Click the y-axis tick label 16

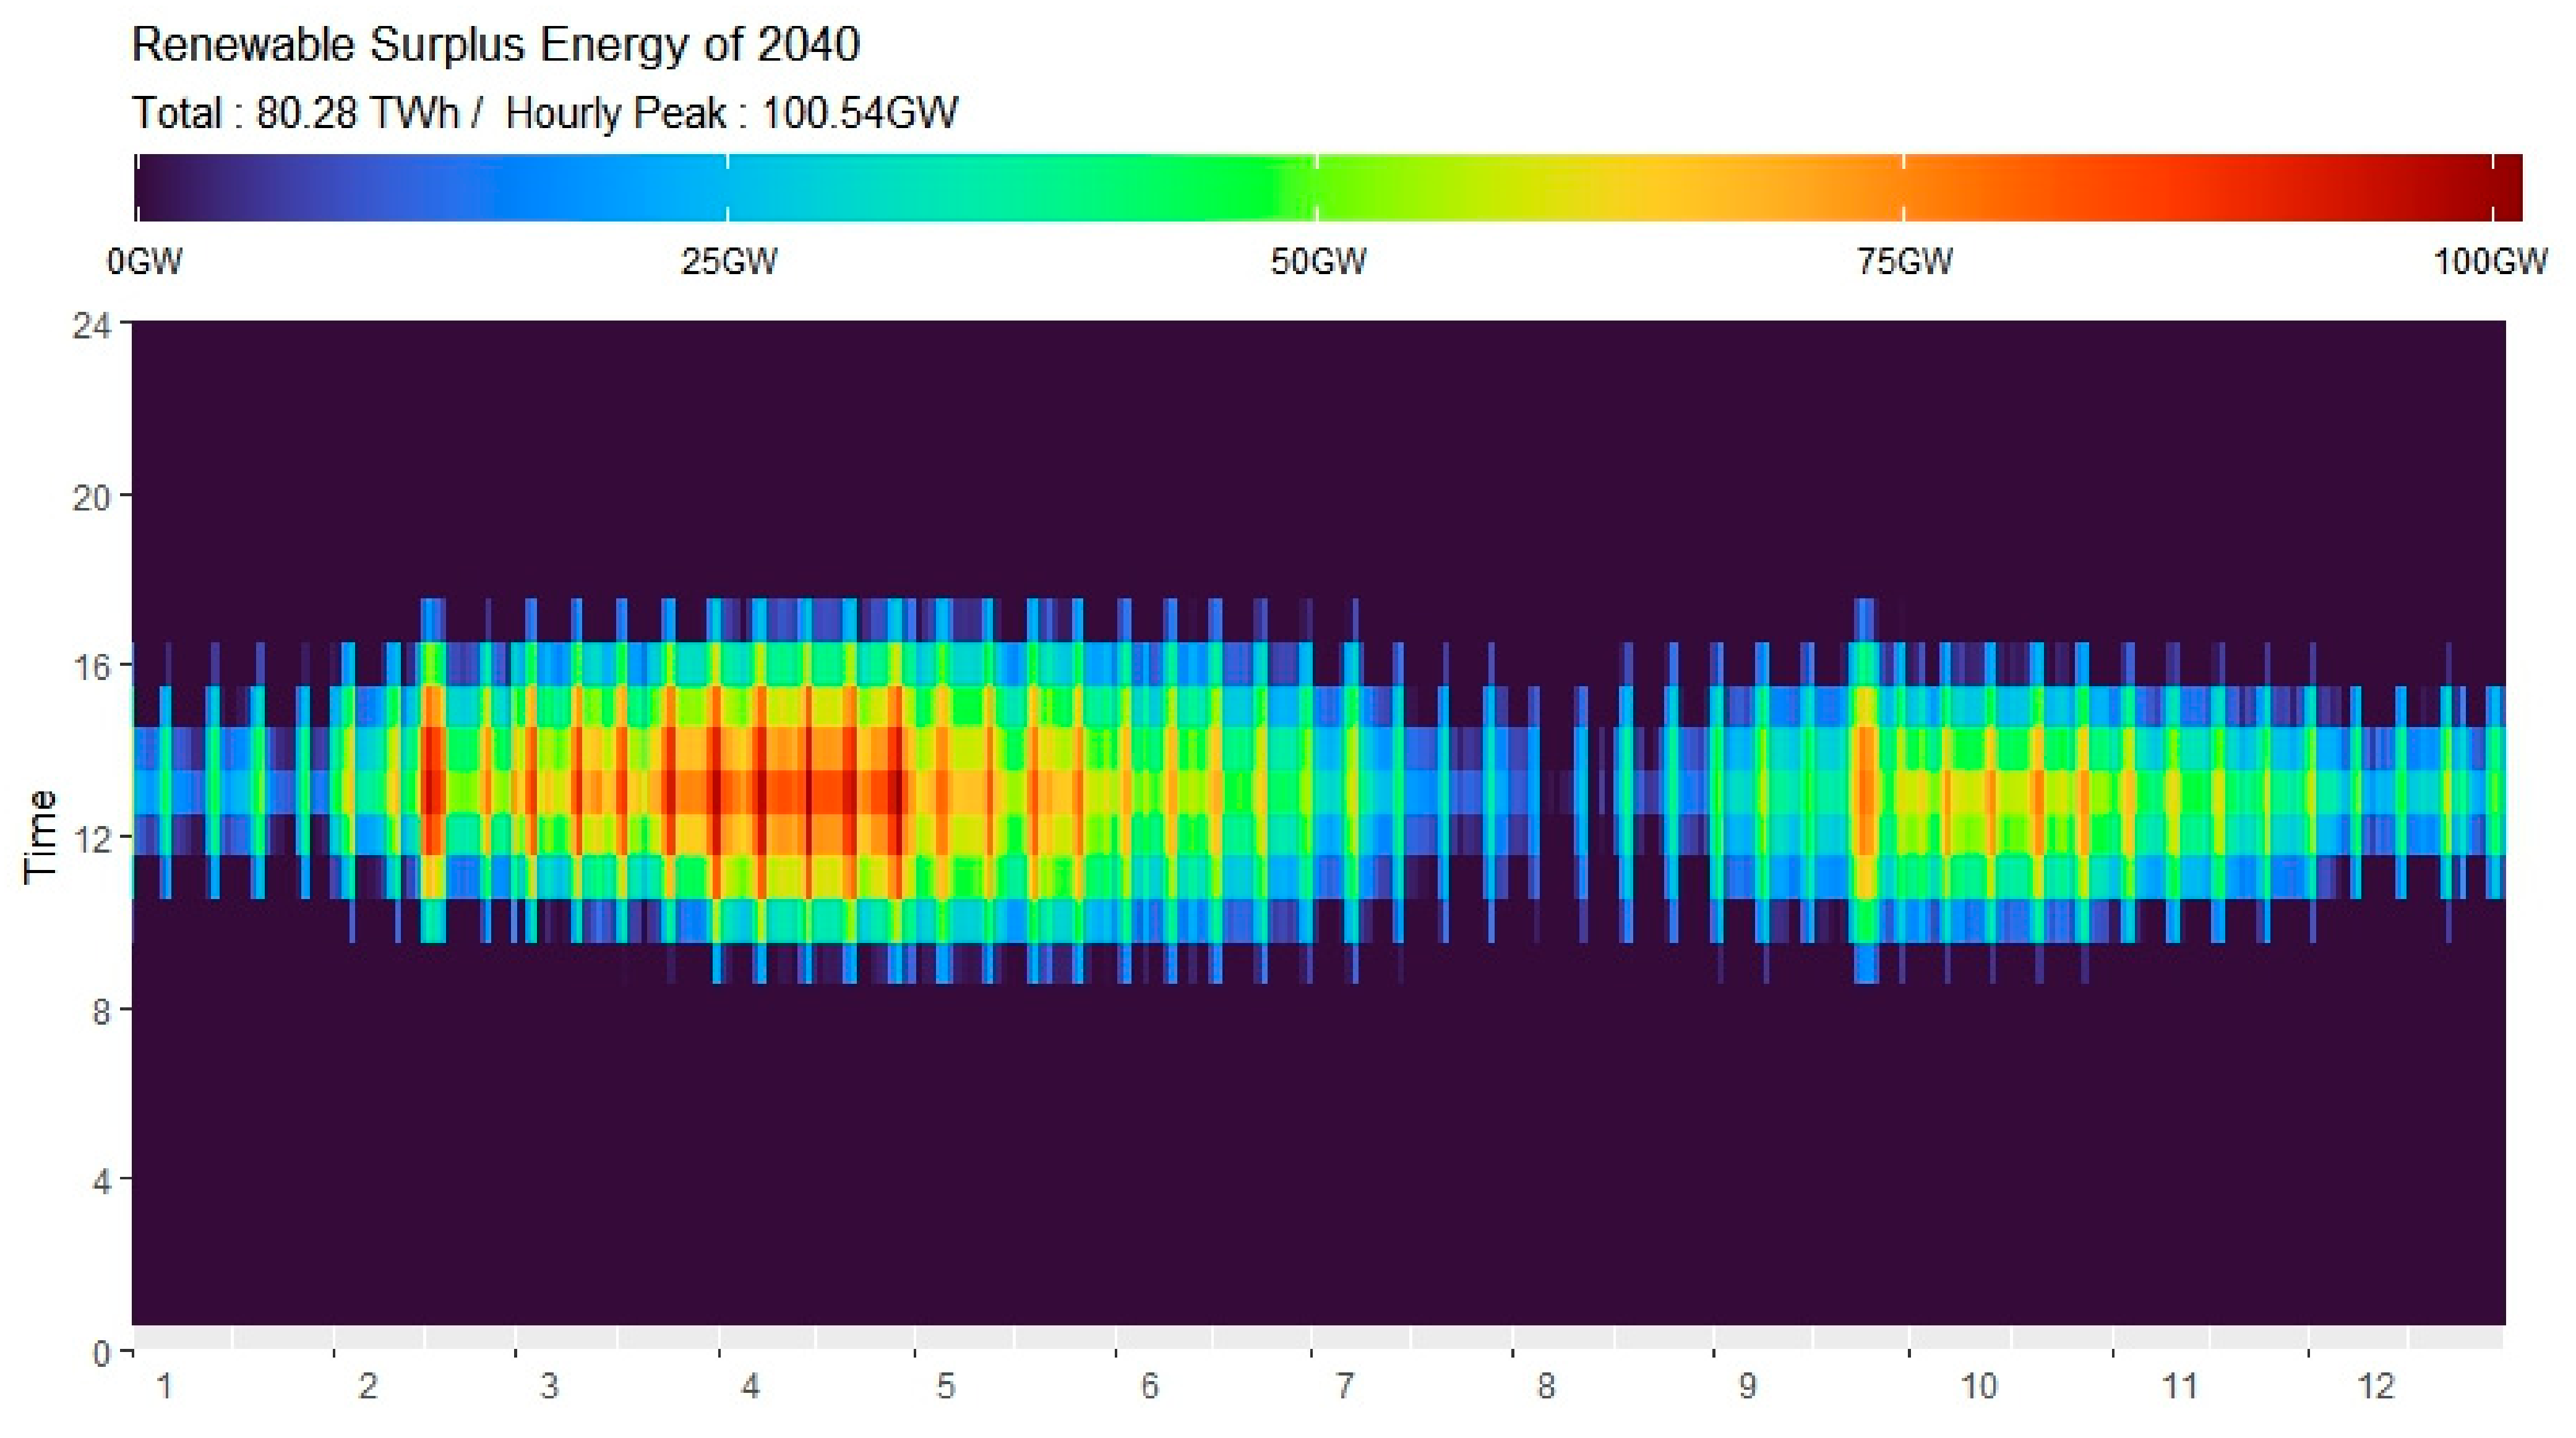[x=91, y=667]
